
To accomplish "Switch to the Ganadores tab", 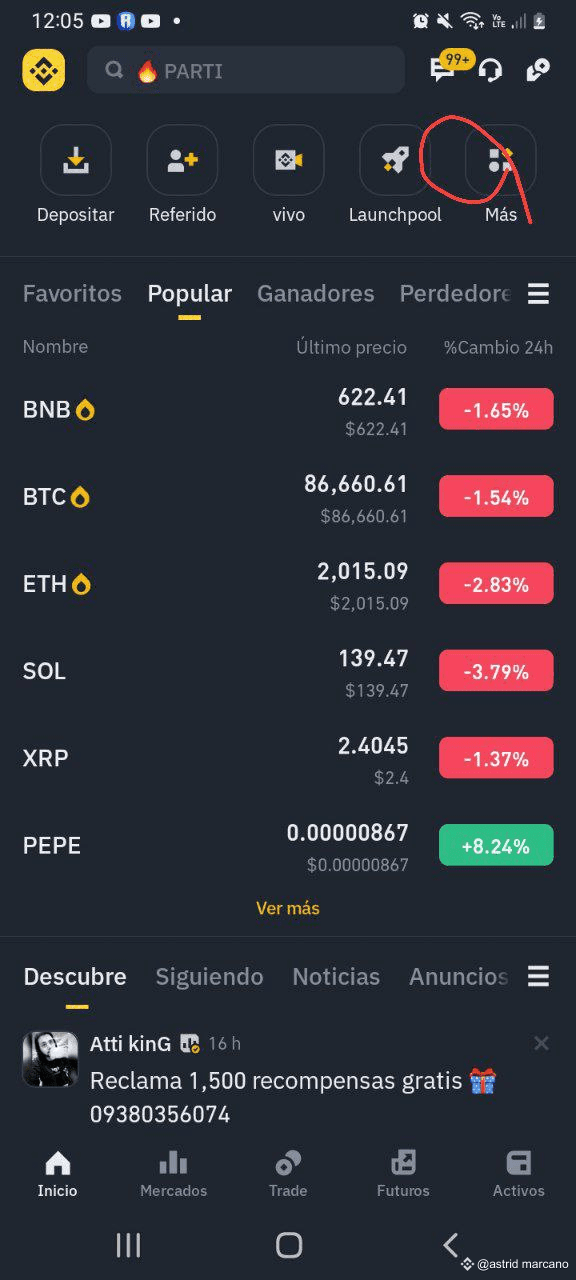I will point(316,293).
